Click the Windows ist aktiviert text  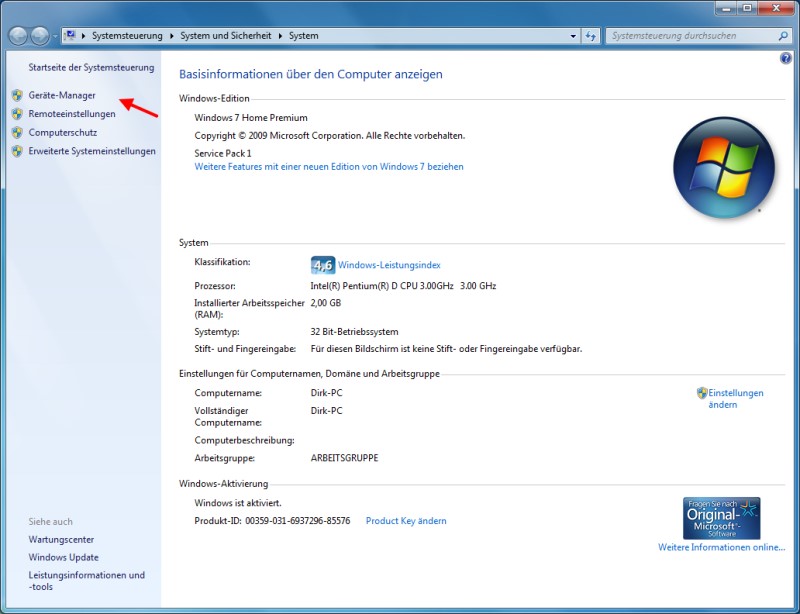238,503
